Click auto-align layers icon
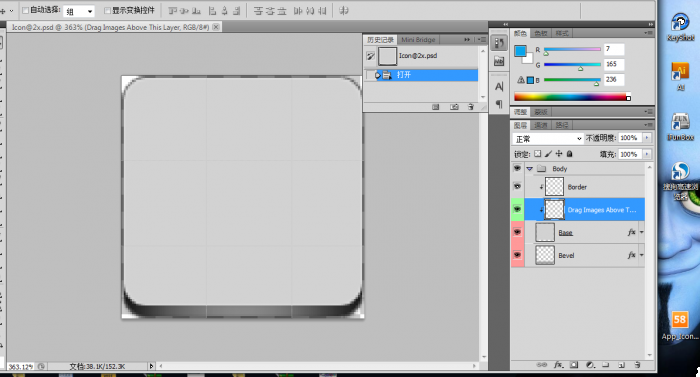The height and width of the screenshot is (377, 700). pos(343,11)
